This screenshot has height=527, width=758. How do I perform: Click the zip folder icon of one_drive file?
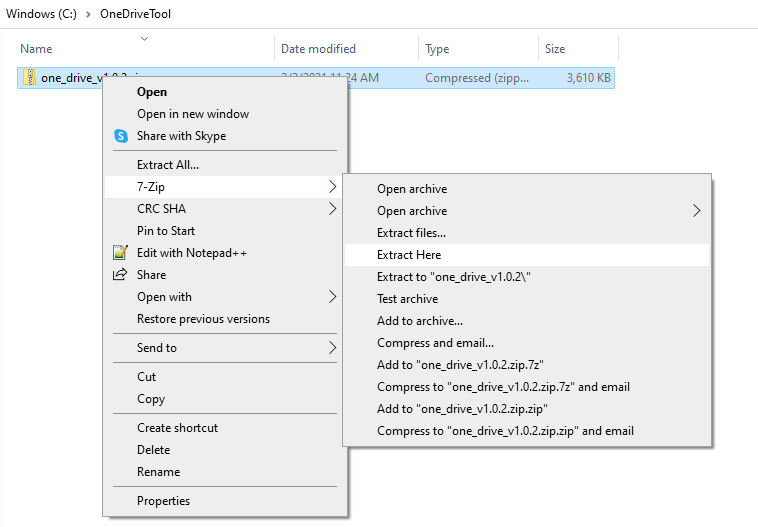click(x=30, y=77)
